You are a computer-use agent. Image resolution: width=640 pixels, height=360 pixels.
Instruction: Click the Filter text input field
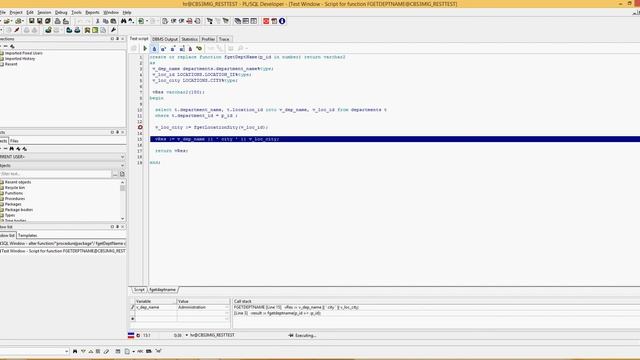[56, 174]
